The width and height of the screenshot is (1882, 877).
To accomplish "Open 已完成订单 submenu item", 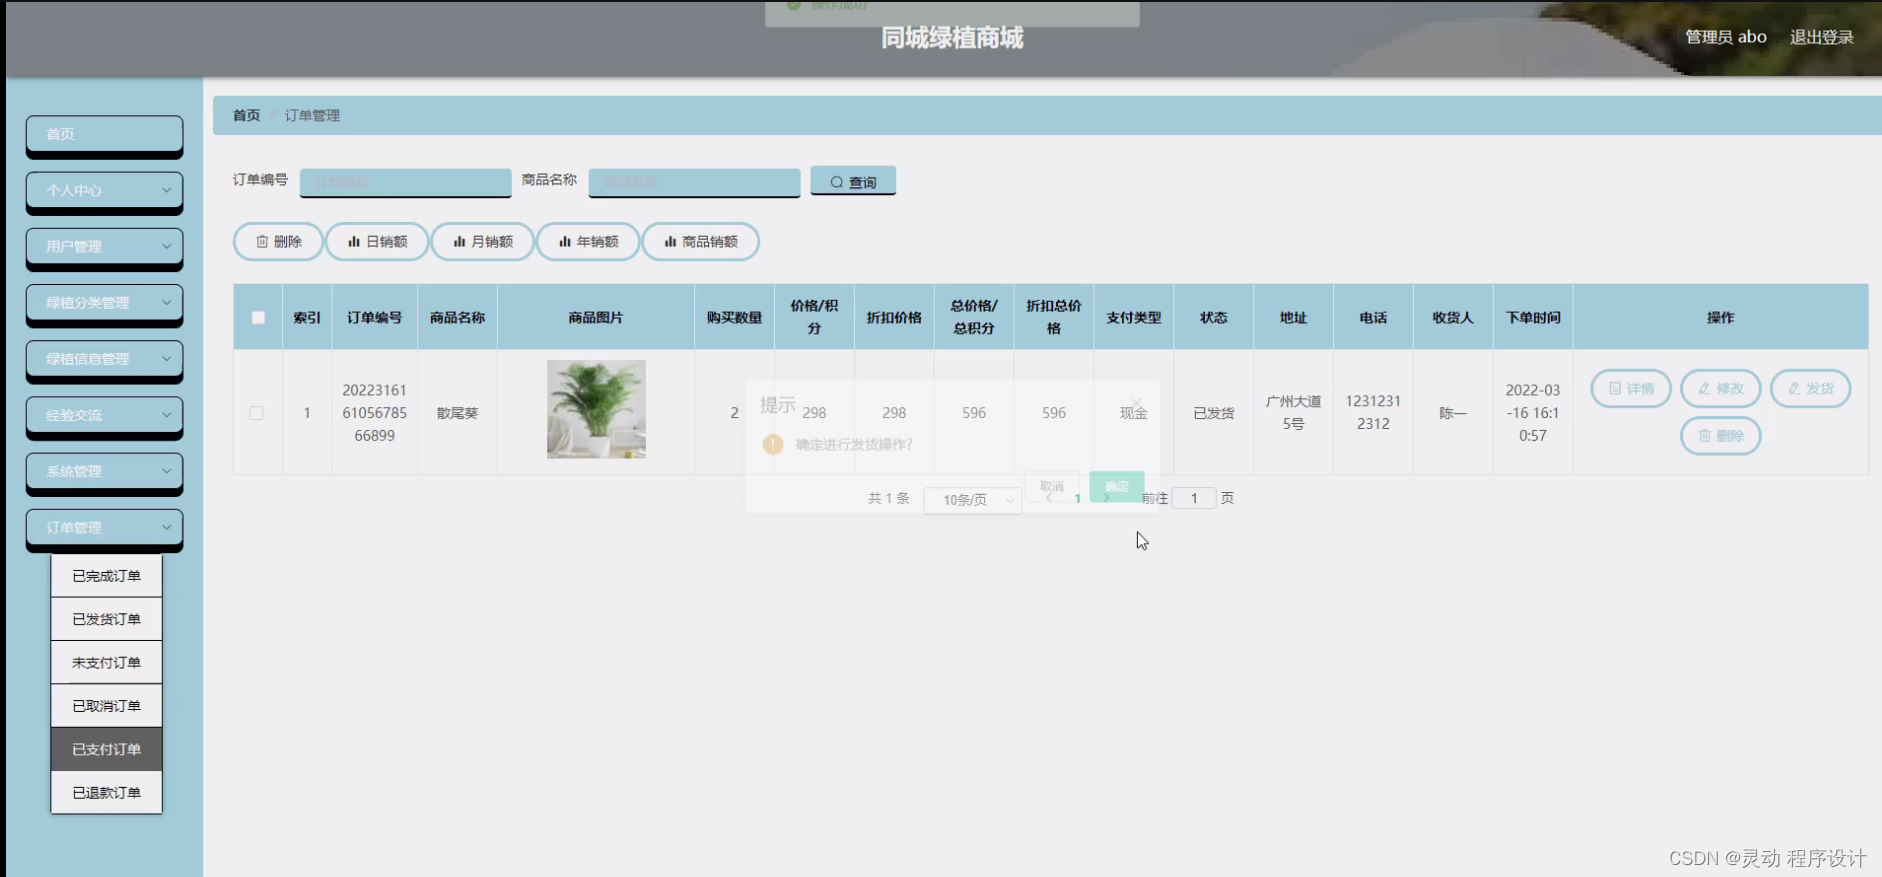I will click(107, 576).
